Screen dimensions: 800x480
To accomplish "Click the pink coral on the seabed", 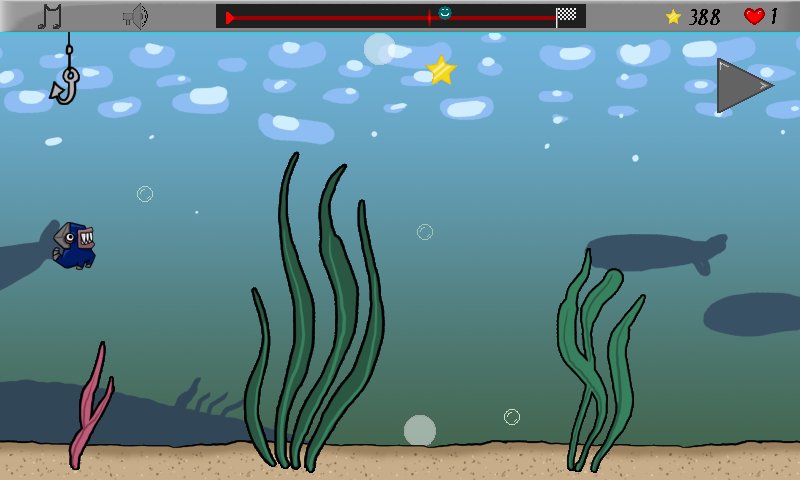I will pyautogui.click(x=88, y=410).
